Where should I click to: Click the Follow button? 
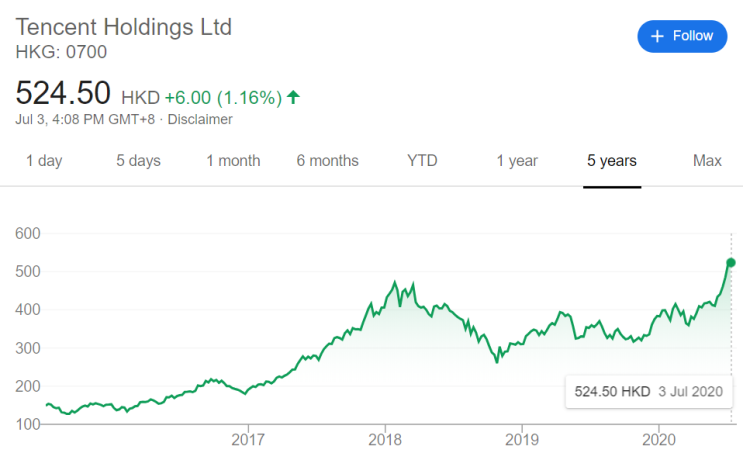pyautogui.click(x=681, y=36)
